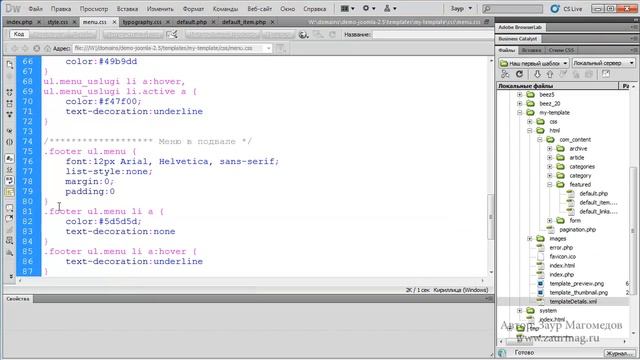Click the Collapse Full Tag icon
Viewport: 640px width, 360px height.
click(9, 93)
